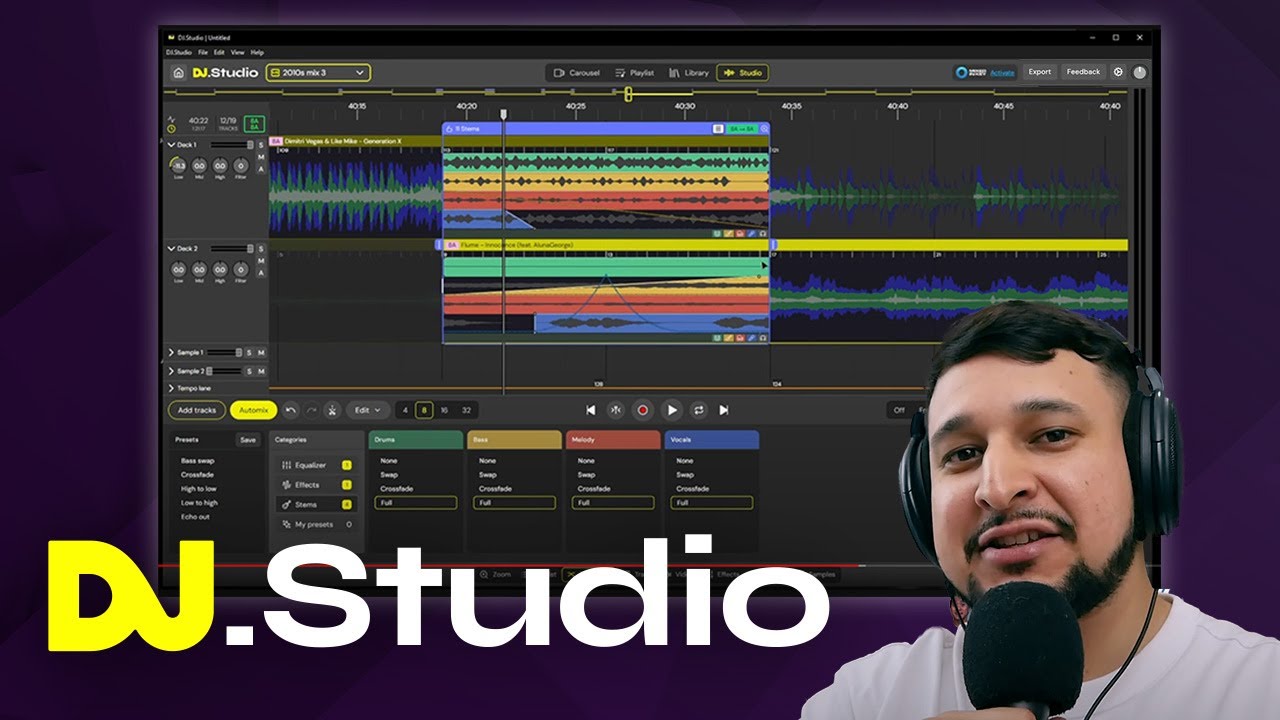Undo the last action
Viewport: 1280px width, 720px height.
[x=290, y=410]
